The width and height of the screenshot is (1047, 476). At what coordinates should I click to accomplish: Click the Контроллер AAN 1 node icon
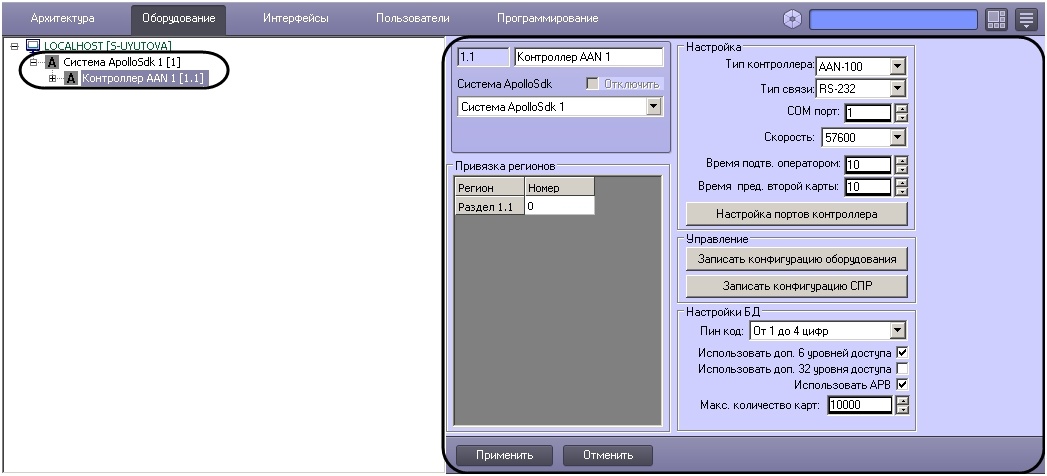[x=71, y=78]
